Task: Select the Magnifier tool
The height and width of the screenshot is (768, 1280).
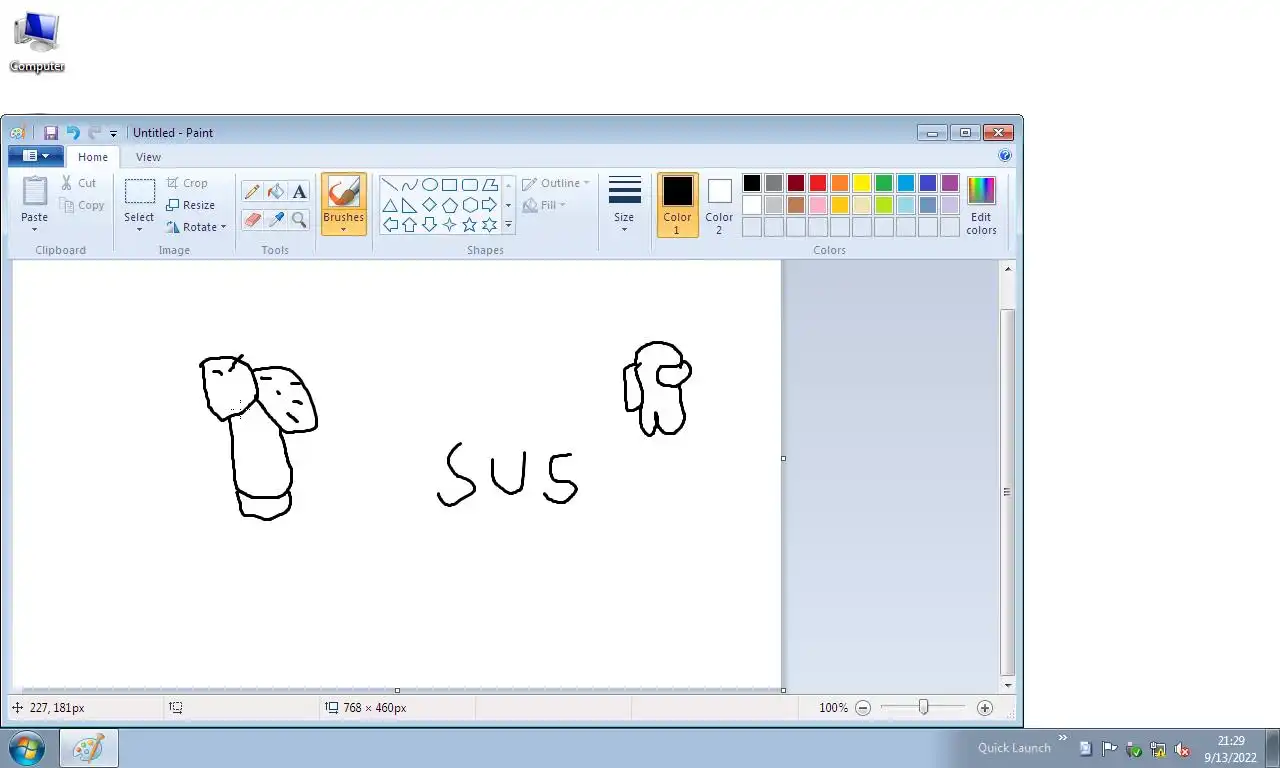Action: (299, 219)
